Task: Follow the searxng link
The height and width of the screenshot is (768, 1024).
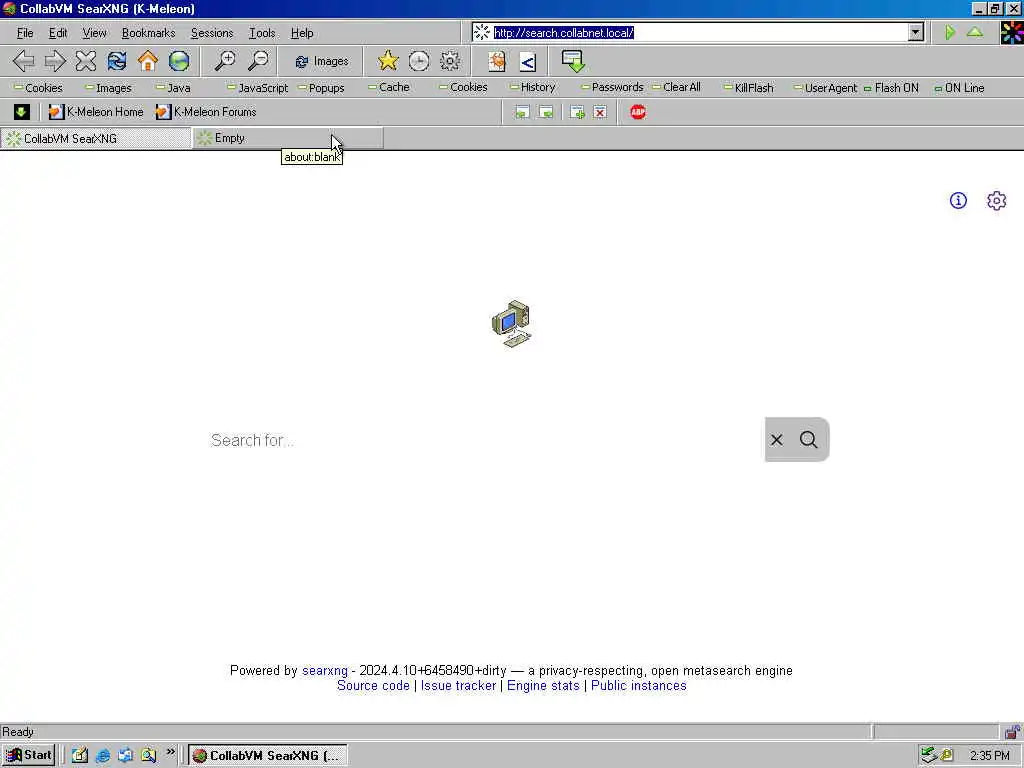Action: coord(325,671)
